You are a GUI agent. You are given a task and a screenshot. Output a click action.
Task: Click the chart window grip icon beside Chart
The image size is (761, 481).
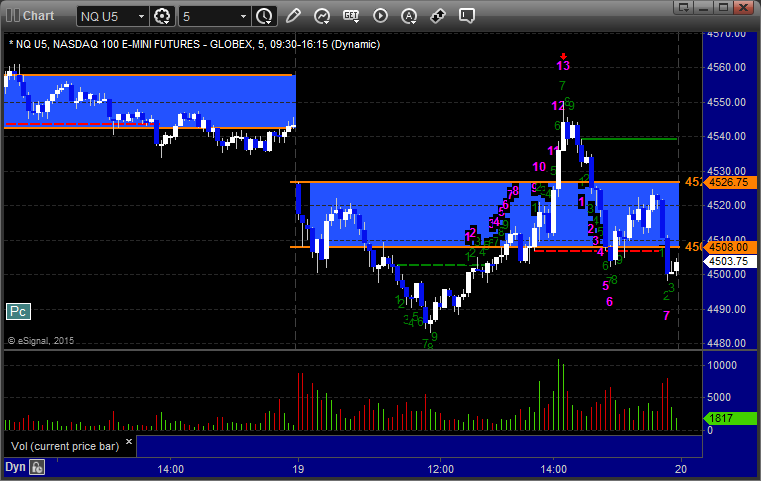pyautogui.click(x=13, y=16)
